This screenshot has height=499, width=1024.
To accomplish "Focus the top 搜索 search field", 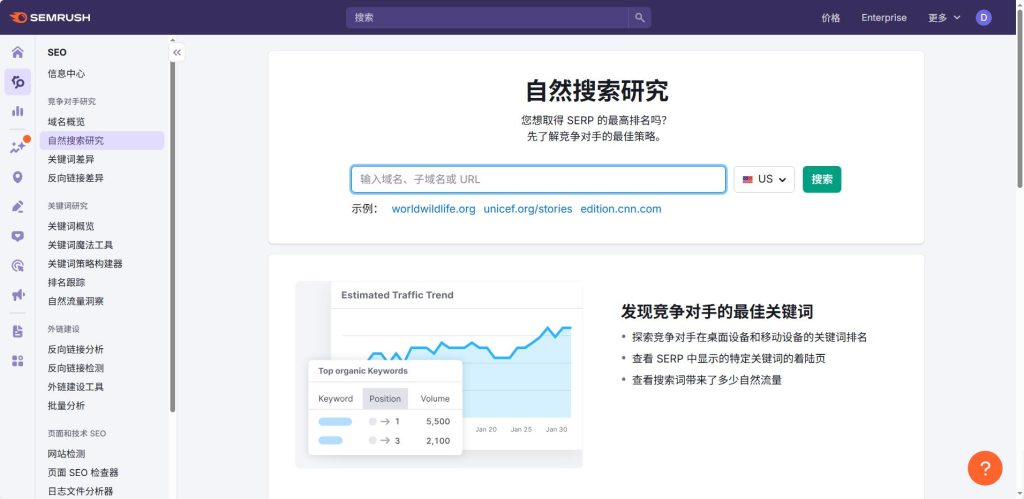I will 487,18.
